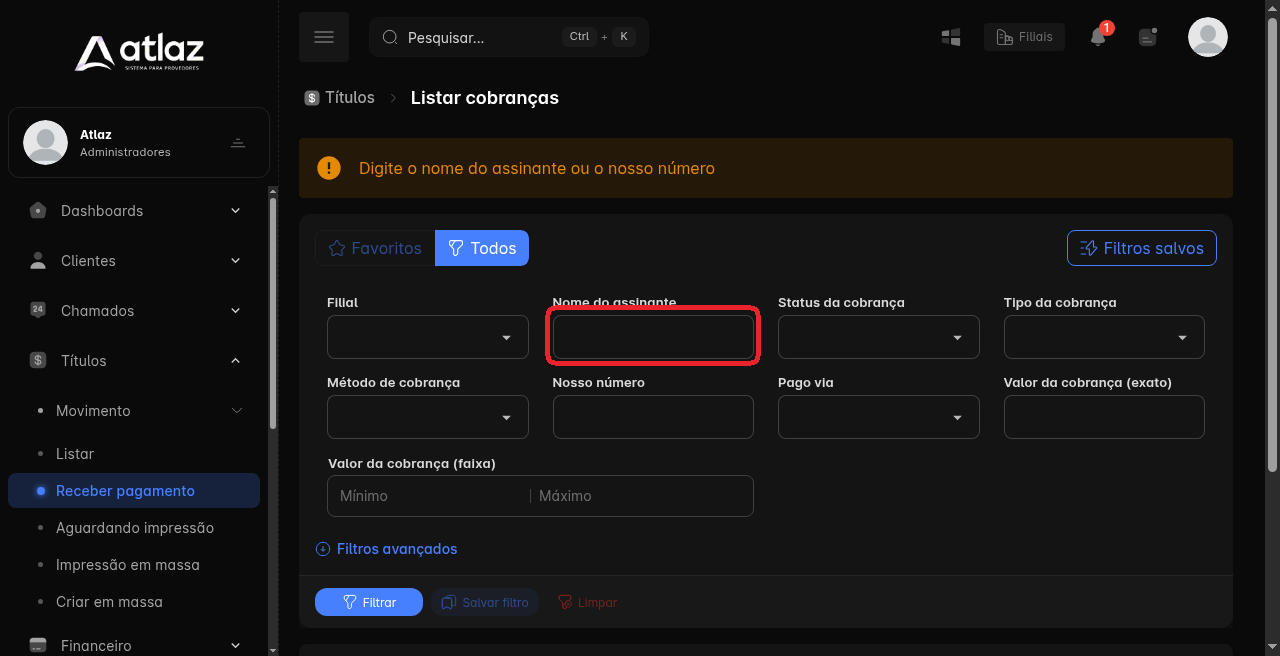Expand the Chamados menu

[x=236, y=310]
